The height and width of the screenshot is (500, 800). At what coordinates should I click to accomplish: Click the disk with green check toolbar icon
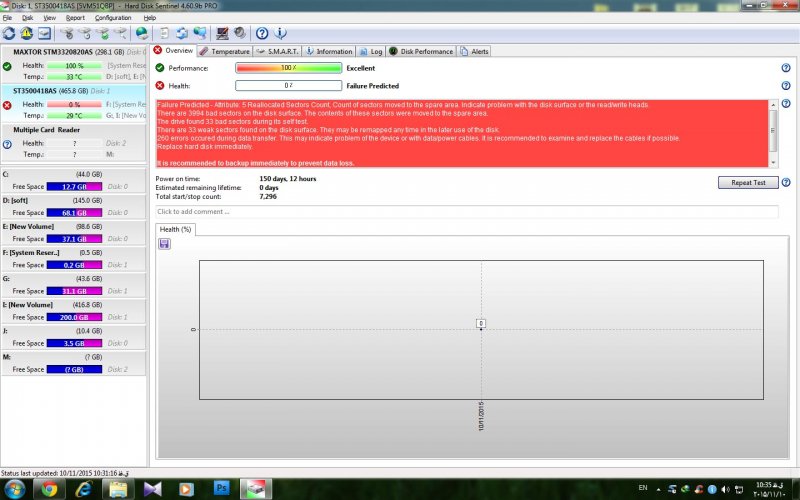click(103, 34)
